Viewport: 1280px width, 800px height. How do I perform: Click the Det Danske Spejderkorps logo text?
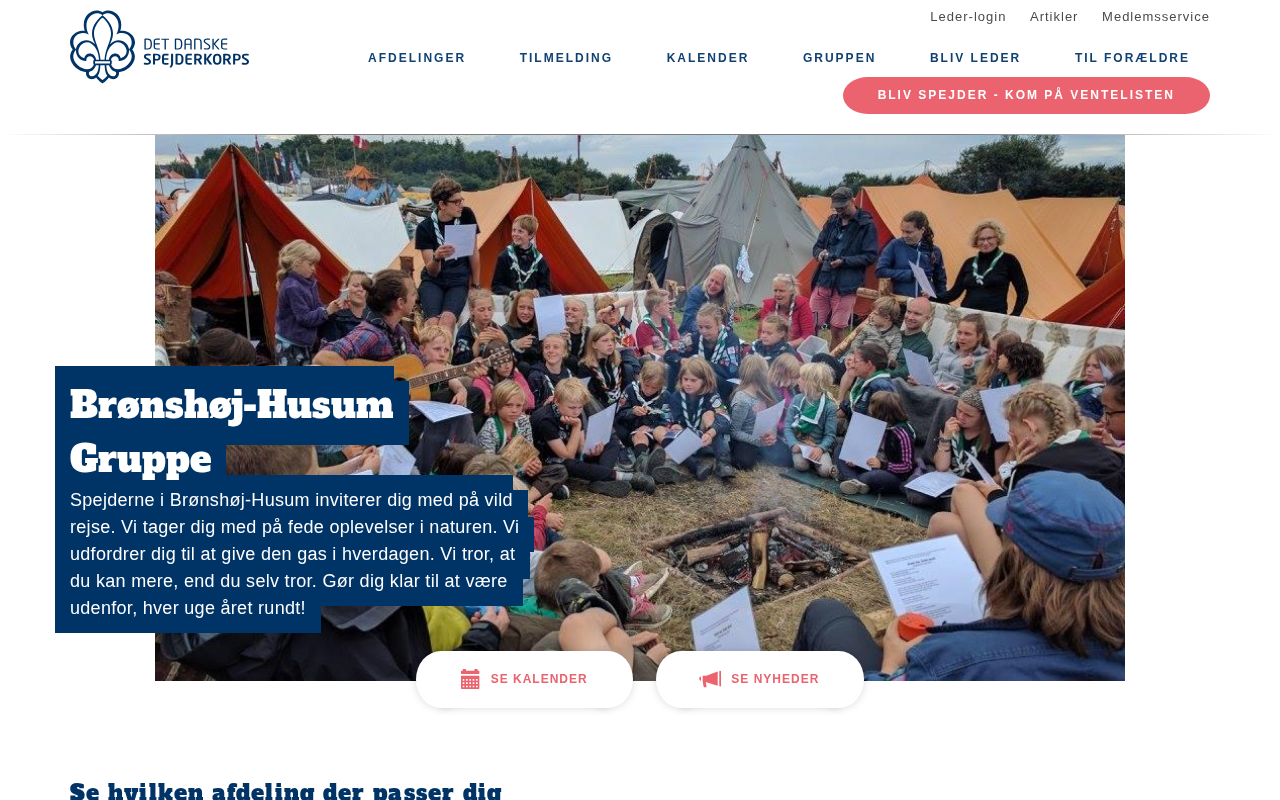pyautogui.click(x=196, y=53)
